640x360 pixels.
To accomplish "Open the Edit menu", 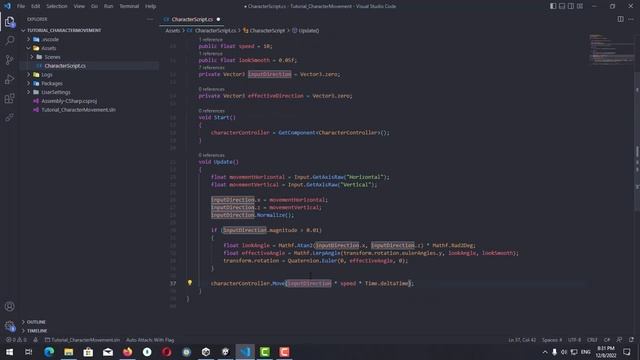I will tap(36, 6).
